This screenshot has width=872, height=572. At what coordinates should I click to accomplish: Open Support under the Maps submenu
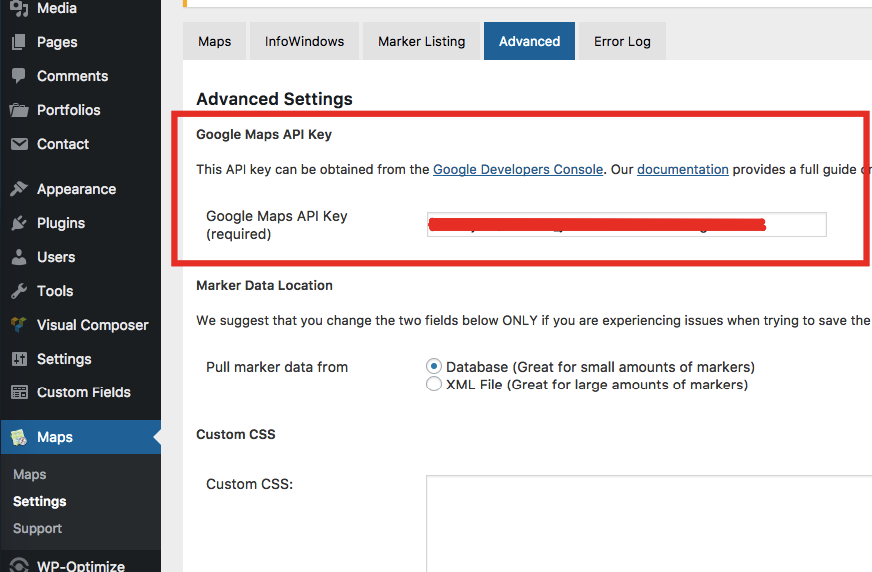(37, 528)
